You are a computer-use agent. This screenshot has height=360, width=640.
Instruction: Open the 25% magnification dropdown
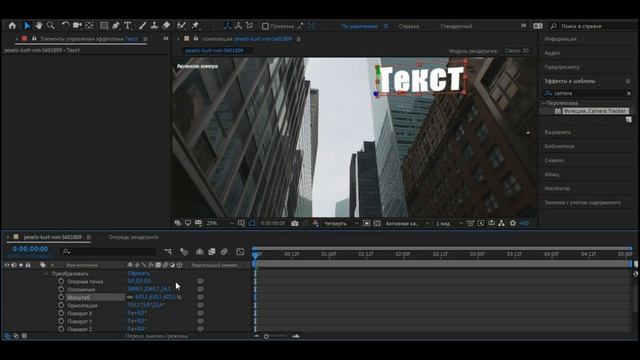220,223
